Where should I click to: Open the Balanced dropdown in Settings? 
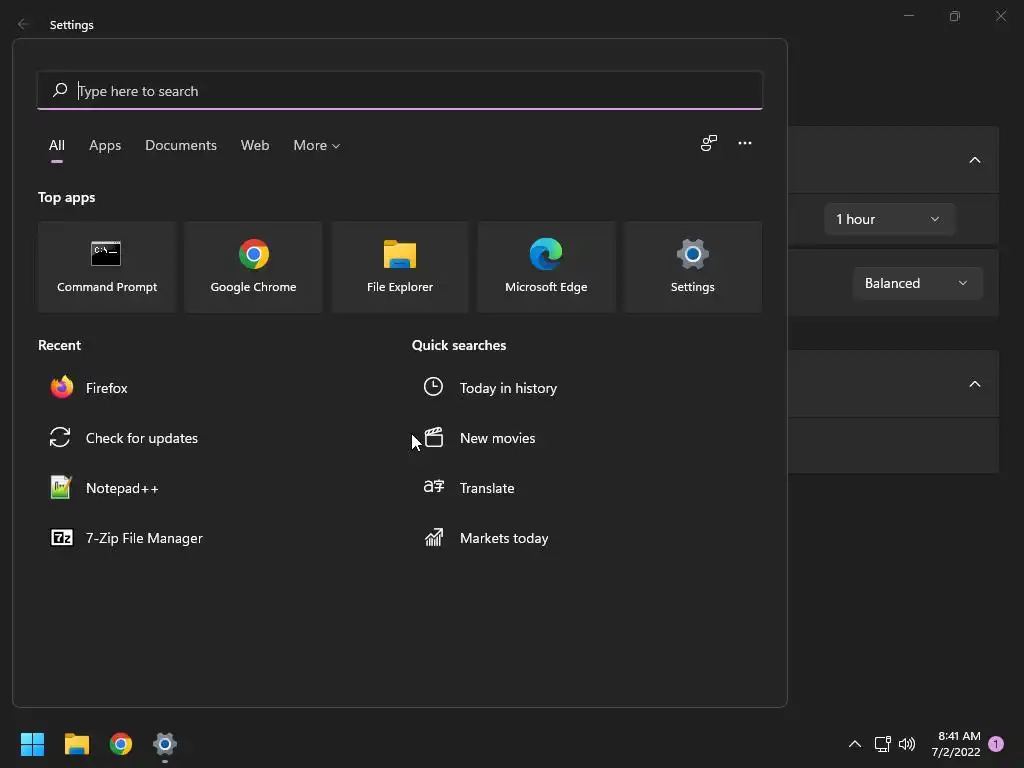tap(918, 283)
